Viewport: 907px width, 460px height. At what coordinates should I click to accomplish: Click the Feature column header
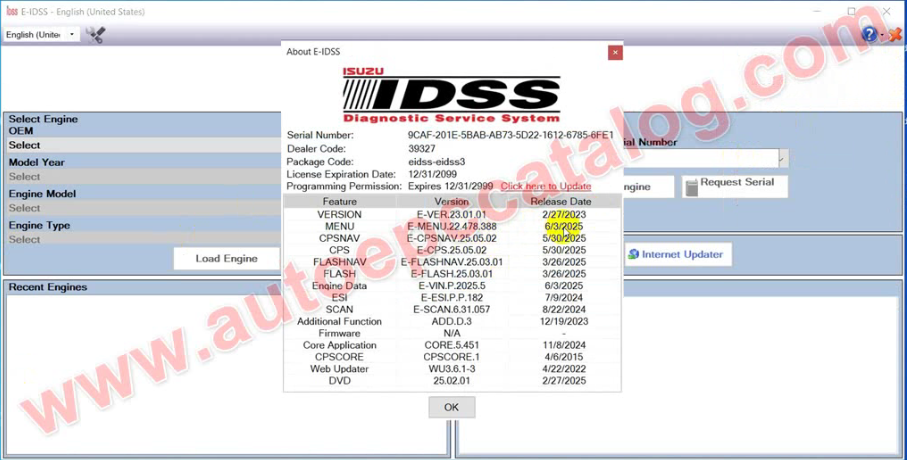tap(340, 201)
